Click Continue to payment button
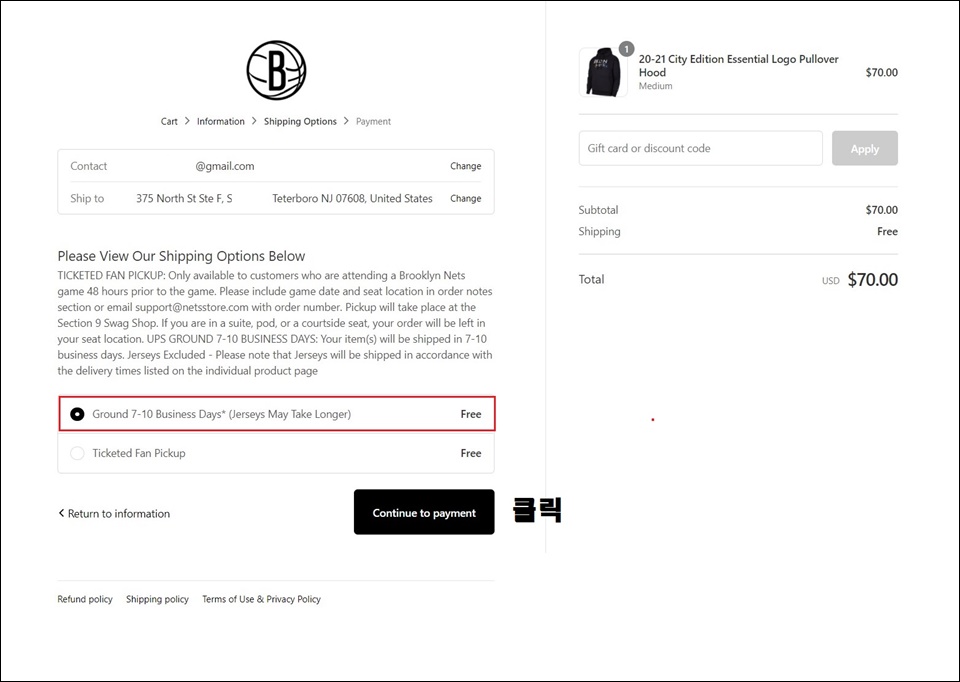The image size is (960, 682). pos(424,512)
